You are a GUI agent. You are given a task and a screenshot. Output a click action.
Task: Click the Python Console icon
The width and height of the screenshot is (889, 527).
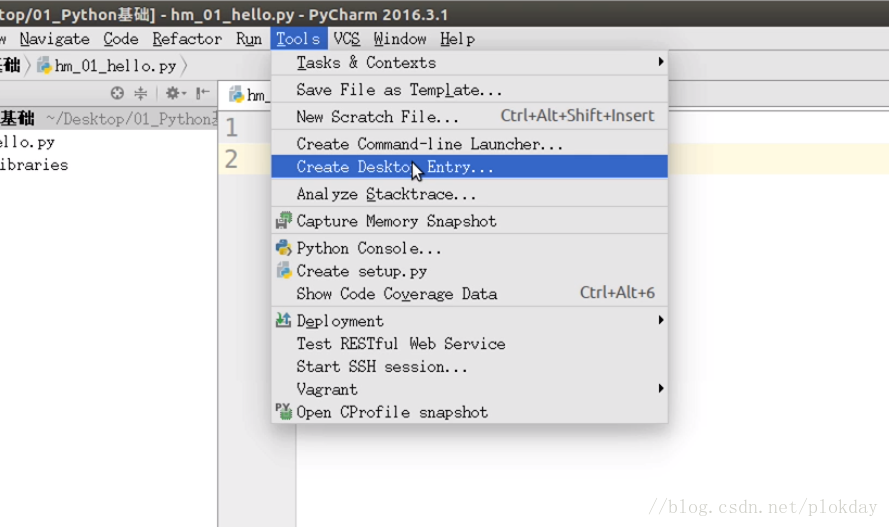click(x=283, y=248)
